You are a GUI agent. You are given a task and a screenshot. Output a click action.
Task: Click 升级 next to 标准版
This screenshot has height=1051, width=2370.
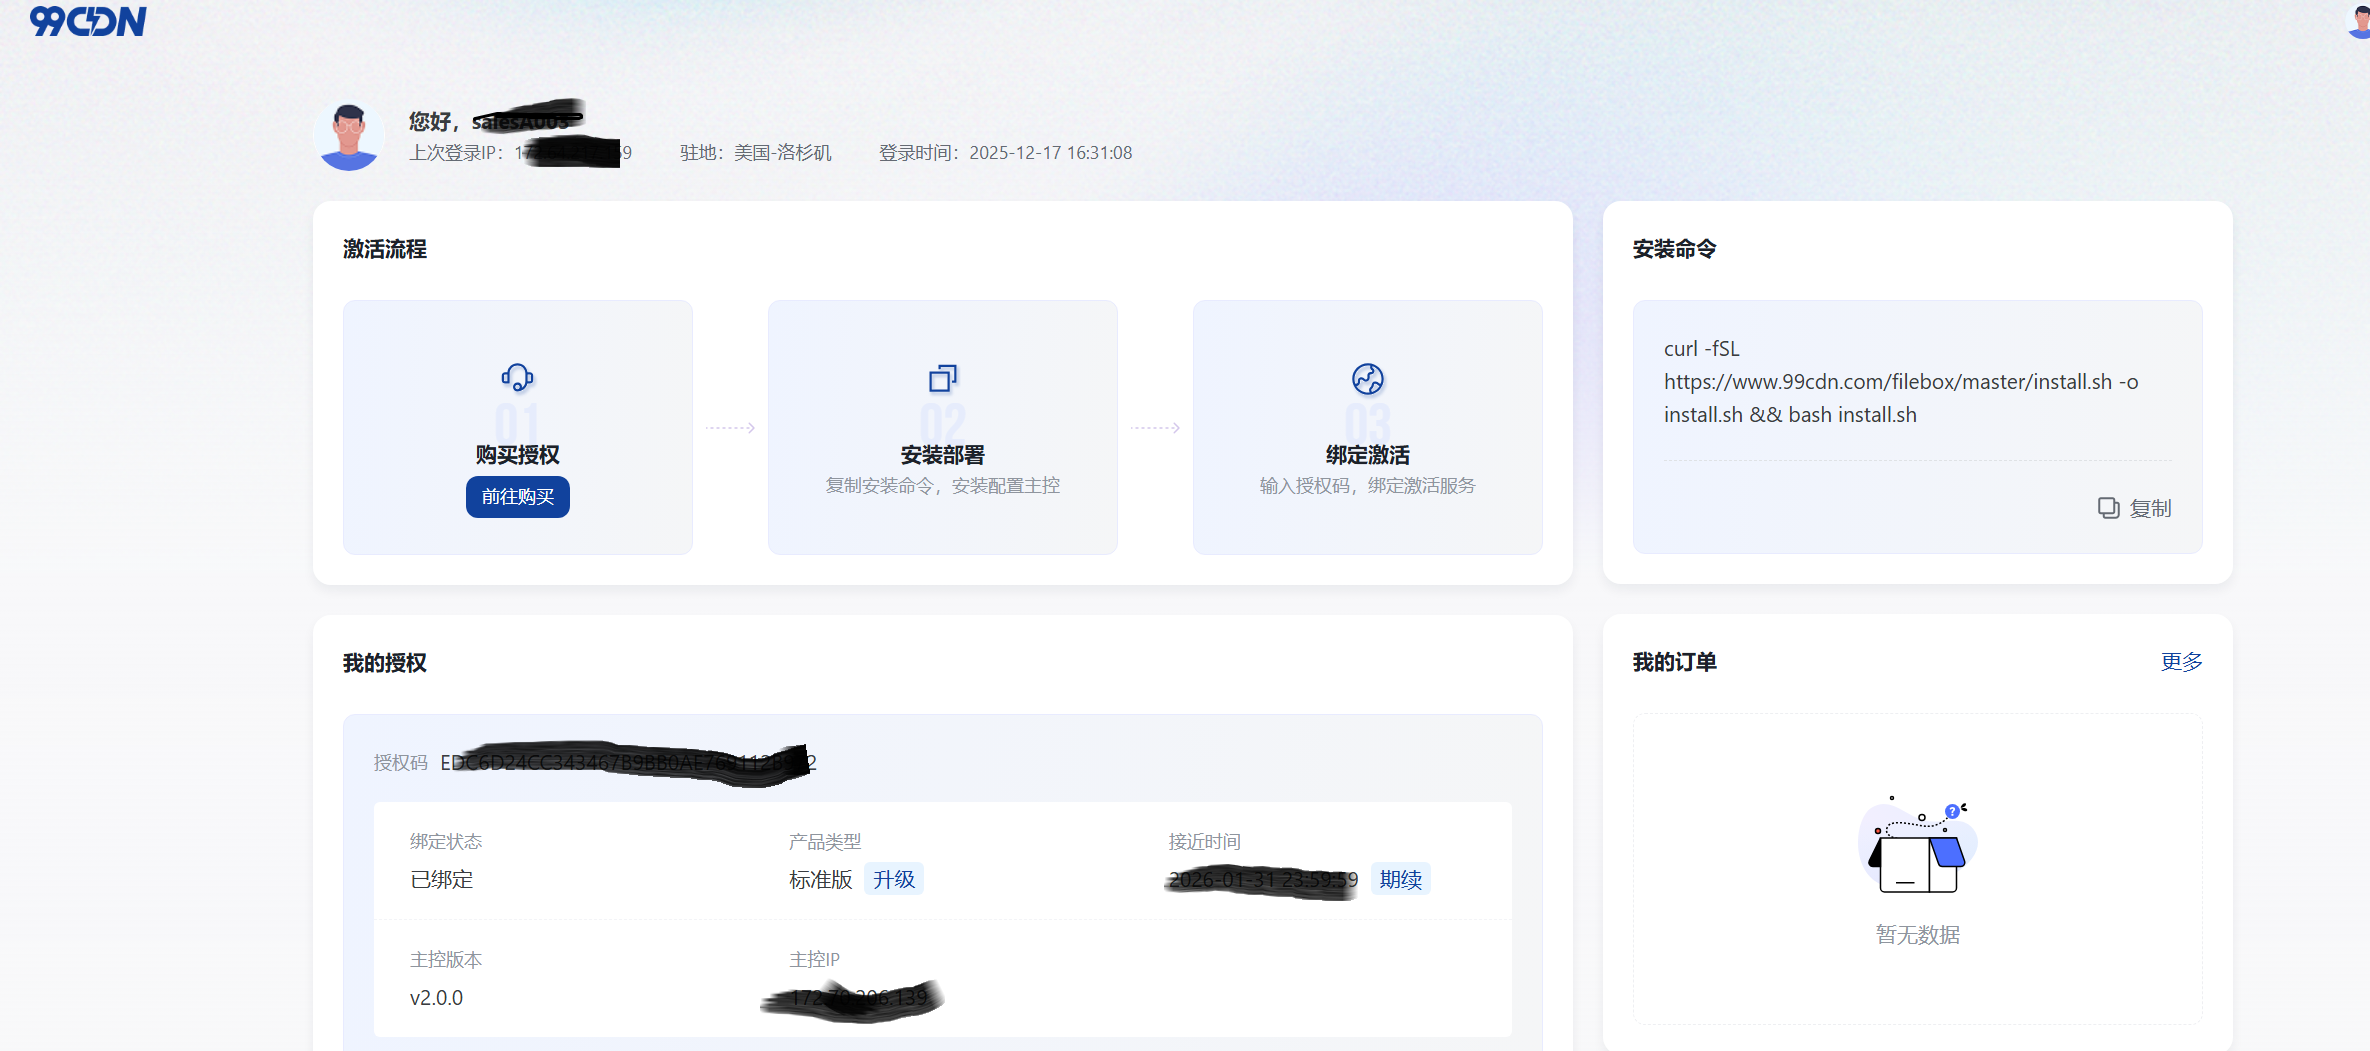click(x=893, y=879)
